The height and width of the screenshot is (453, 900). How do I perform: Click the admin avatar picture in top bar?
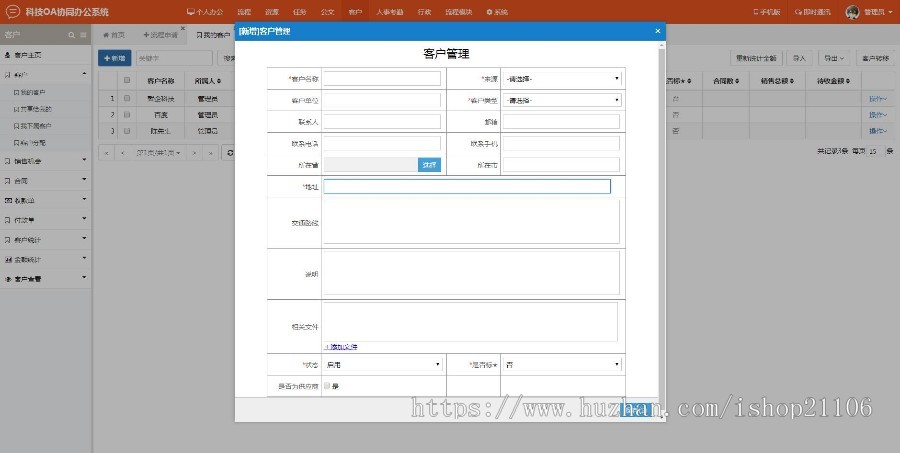pyautogui.click(x=852, y=11)
